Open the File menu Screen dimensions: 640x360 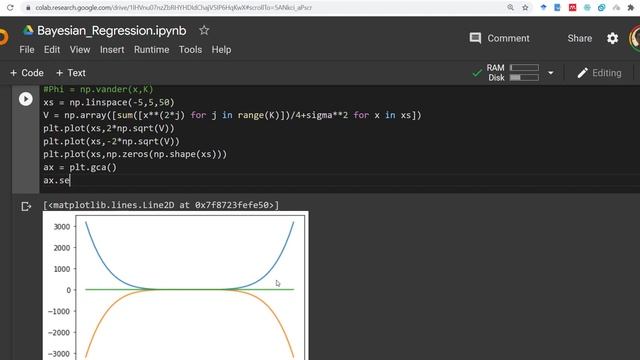(27, 50)
